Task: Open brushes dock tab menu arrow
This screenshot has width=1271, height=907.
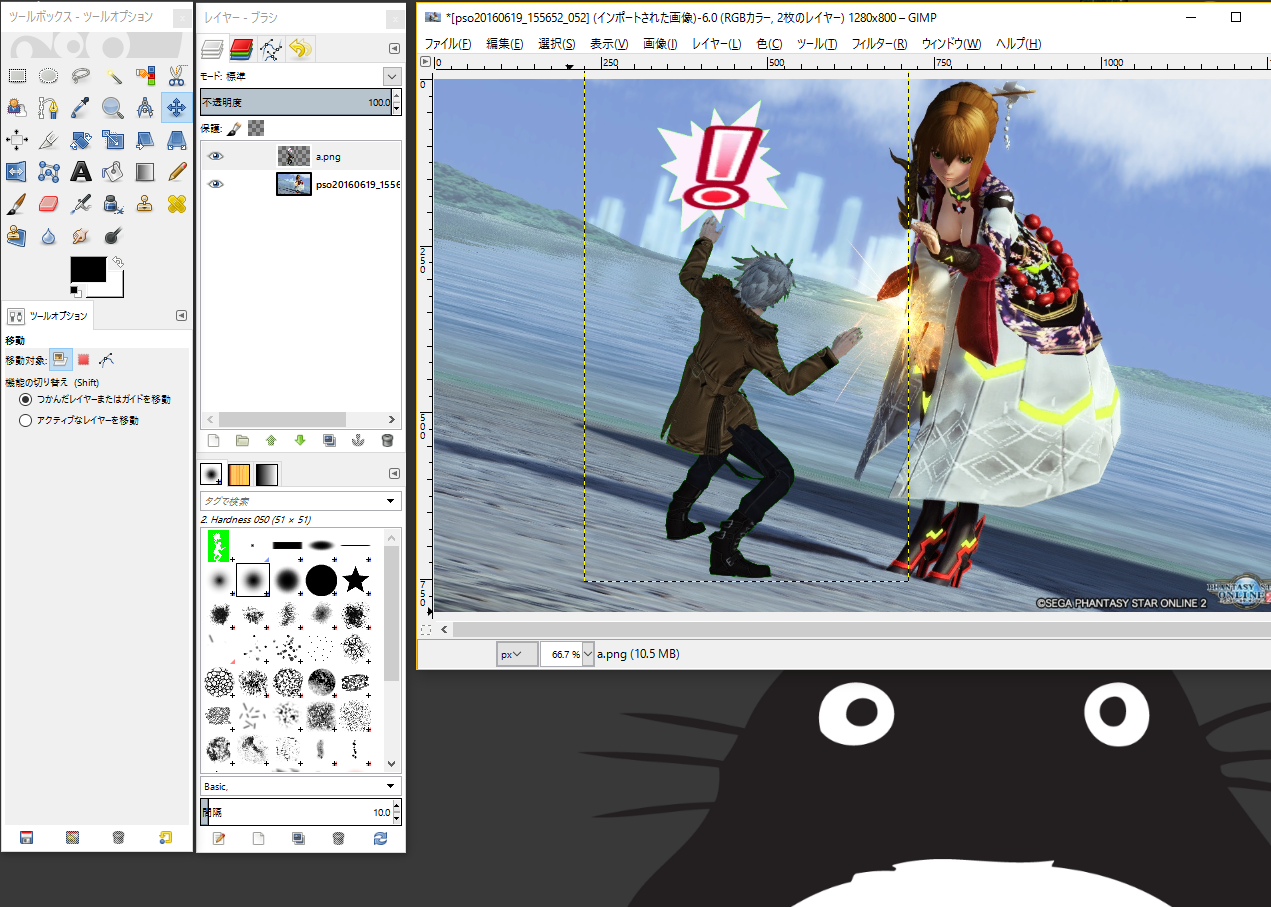Action: tap(394, 473)
